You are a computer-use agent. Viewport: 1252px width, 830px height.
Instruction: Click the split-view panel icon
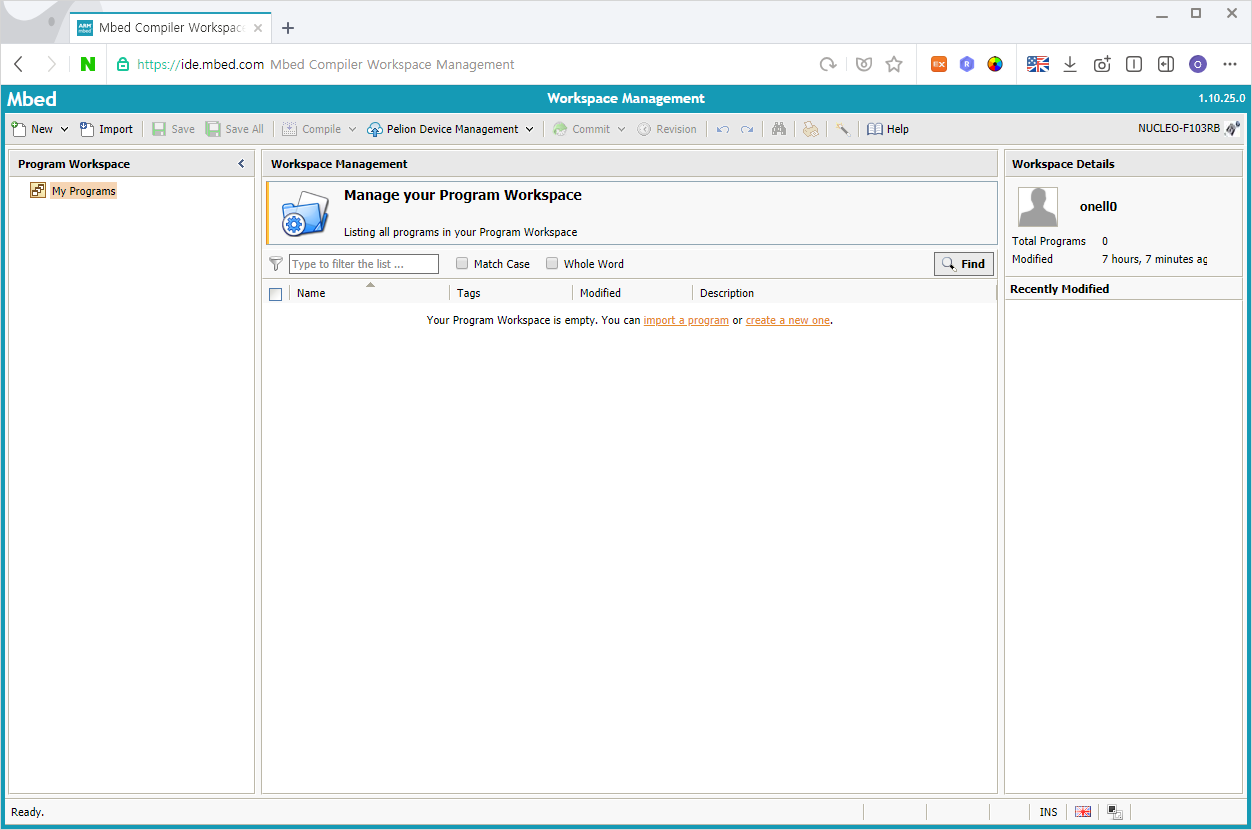[1134, 64]
